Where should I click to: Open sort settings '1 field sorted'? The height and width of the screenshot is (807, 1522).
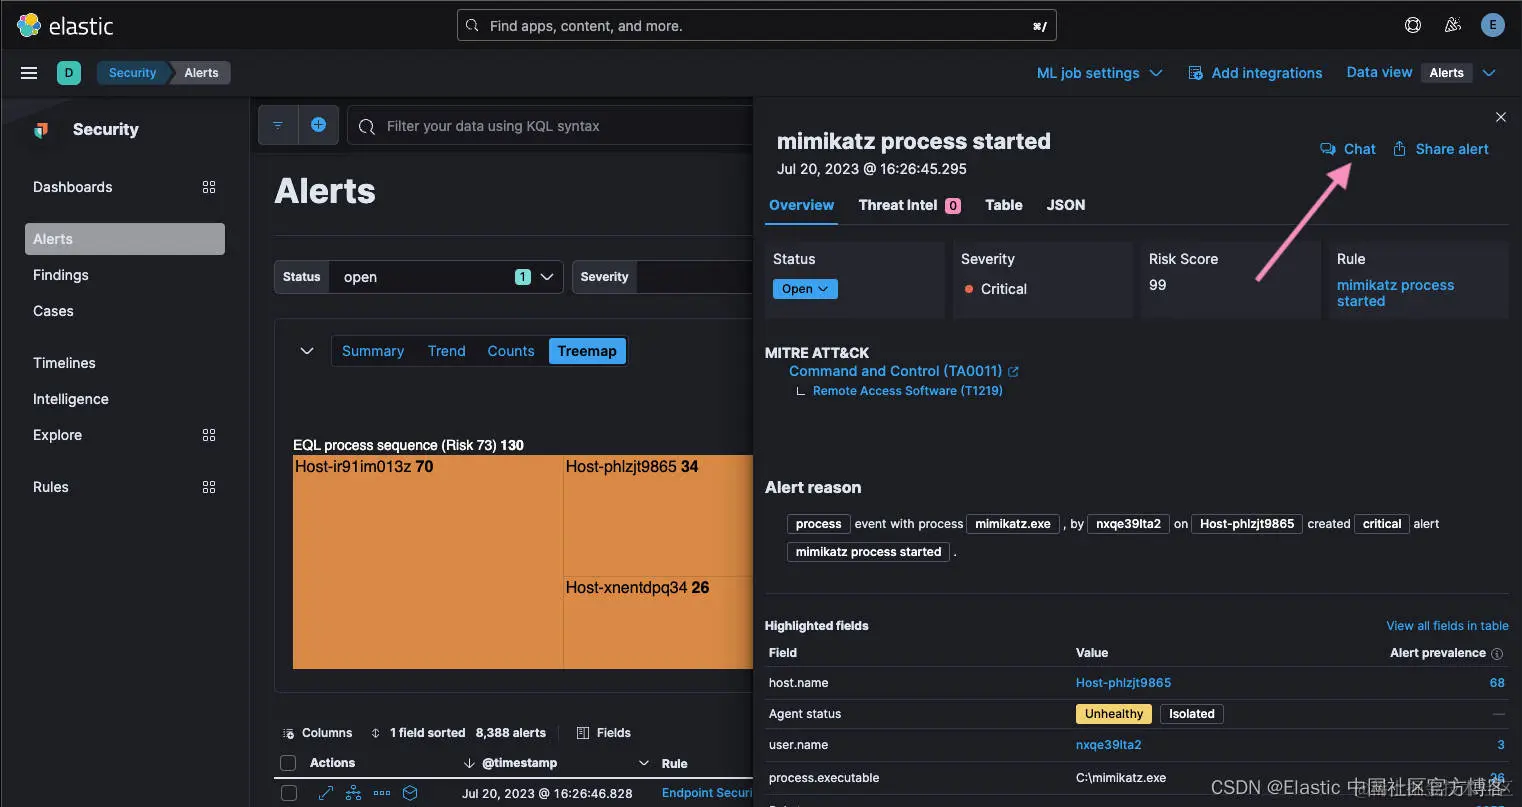[x=417, y=733]
